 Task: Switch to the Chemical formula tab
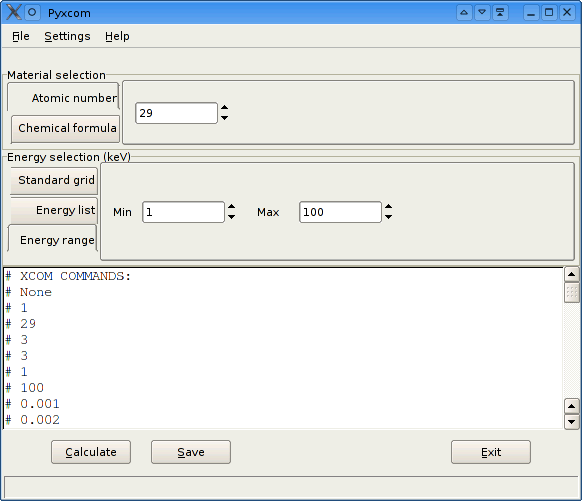pos(65,128)
